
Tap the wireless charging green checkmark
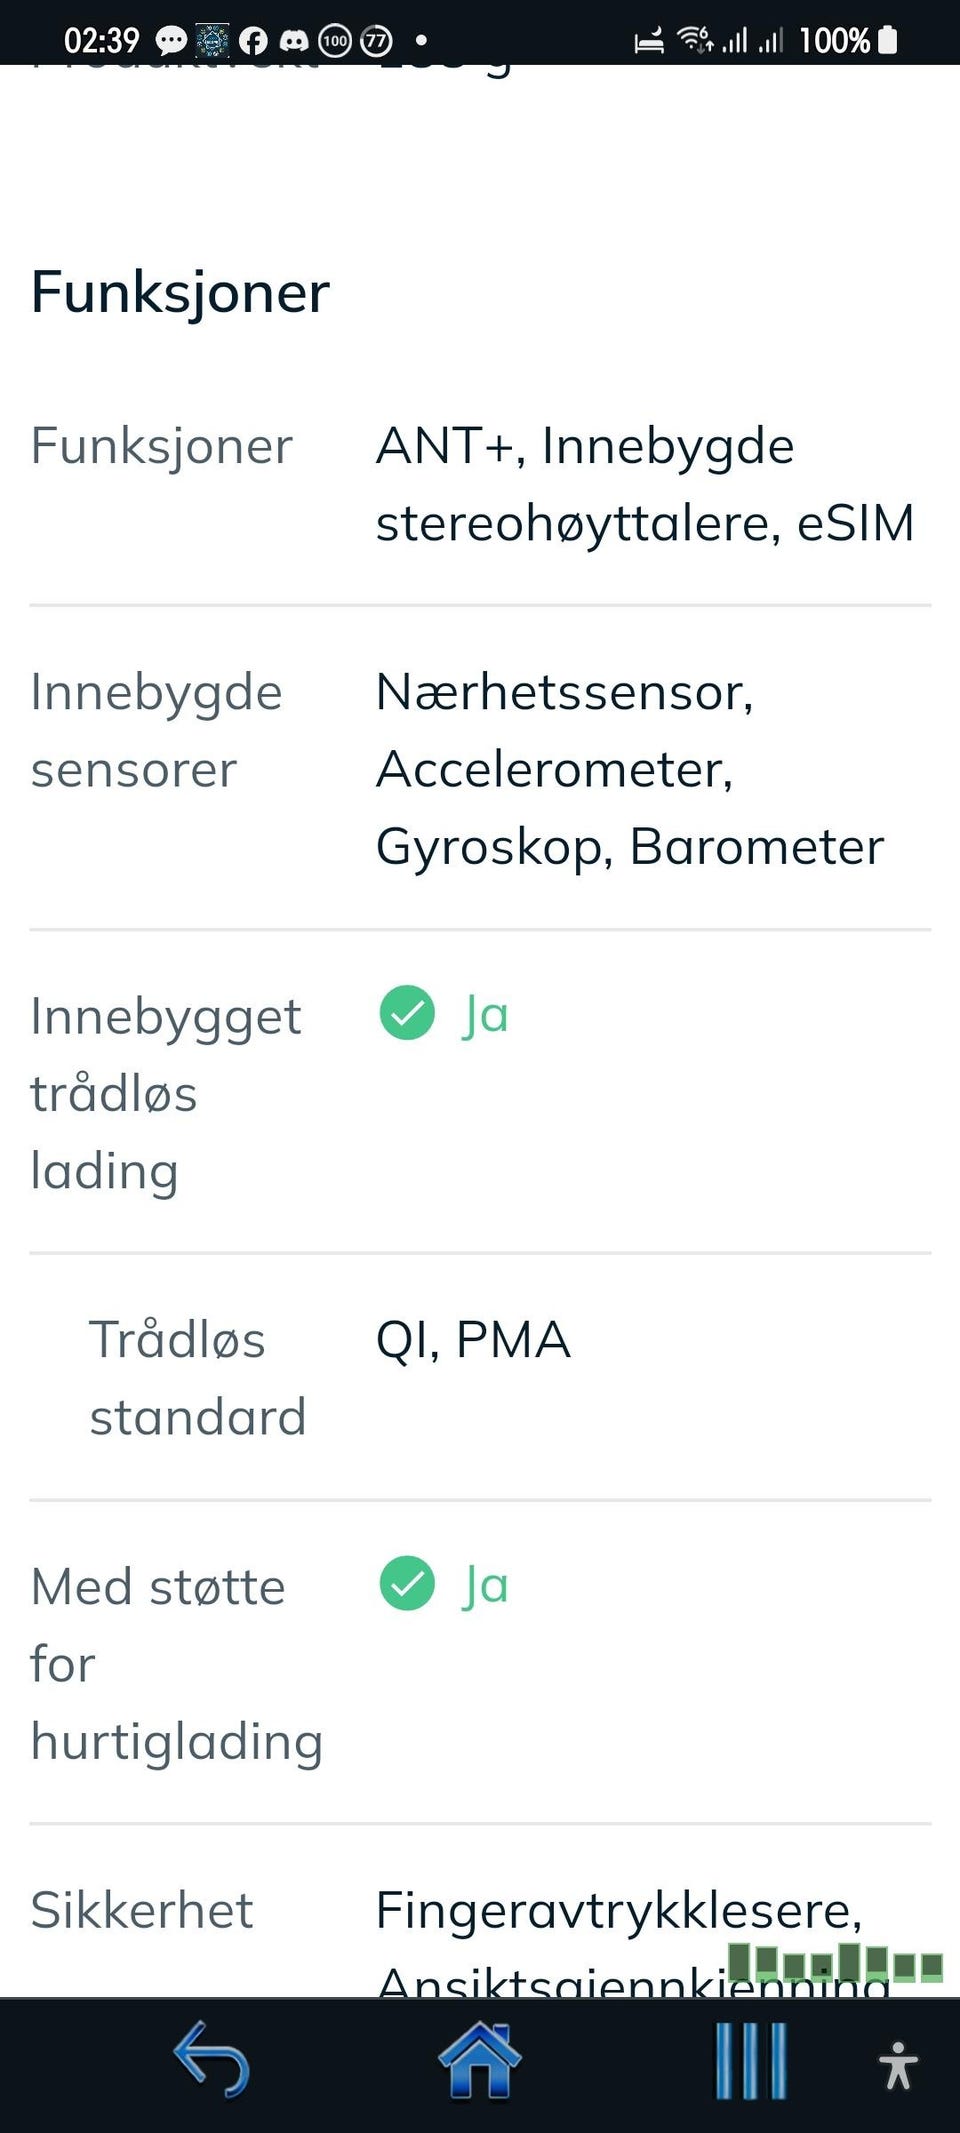[x=407, y=1013]
